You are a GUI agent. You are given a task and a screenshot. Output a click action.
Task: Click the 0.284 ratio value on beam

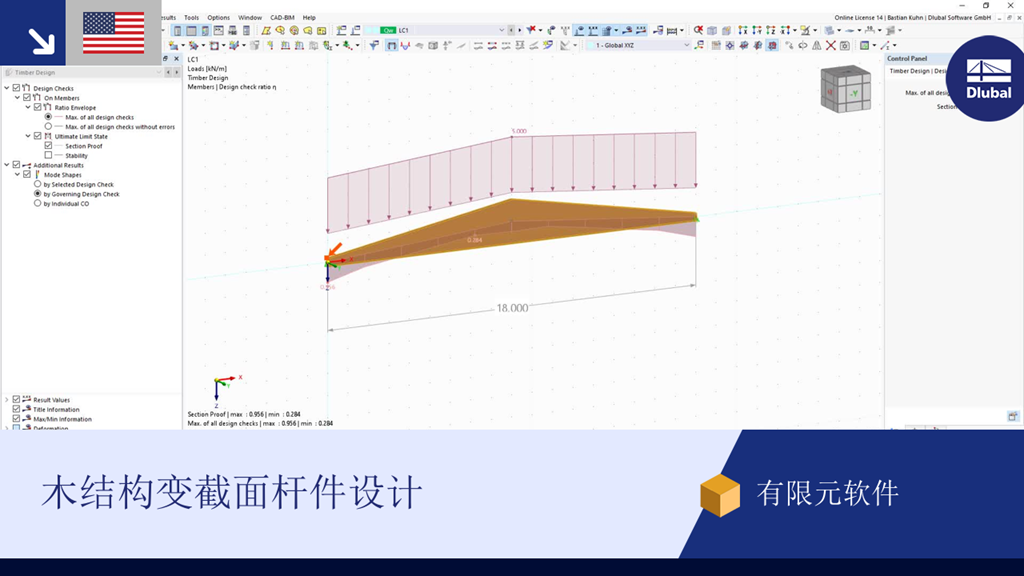click(x=475, y=240)
